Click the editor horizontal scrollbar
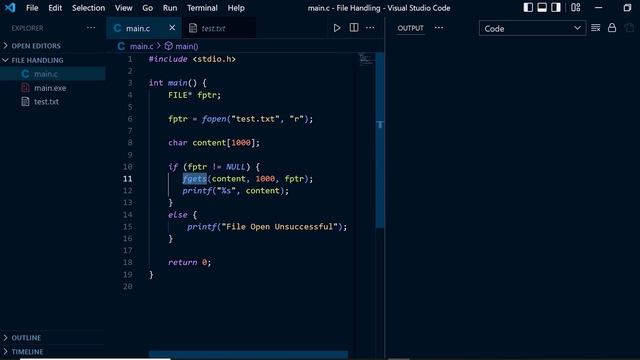This screenshot has width=640, height=360. pos(248,354)
